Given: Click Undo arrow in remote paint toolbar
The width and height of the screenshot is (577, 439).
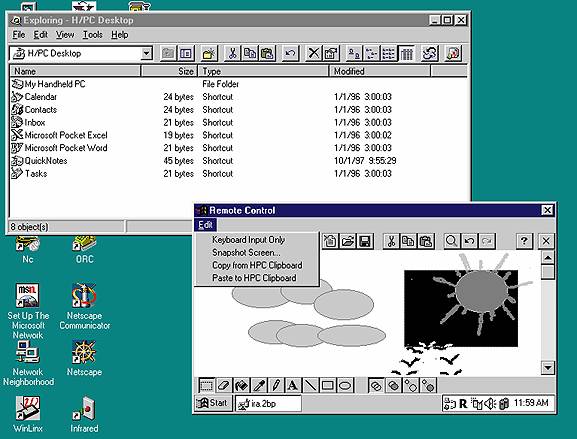Looking at the screenshot, I should [469, 241].
